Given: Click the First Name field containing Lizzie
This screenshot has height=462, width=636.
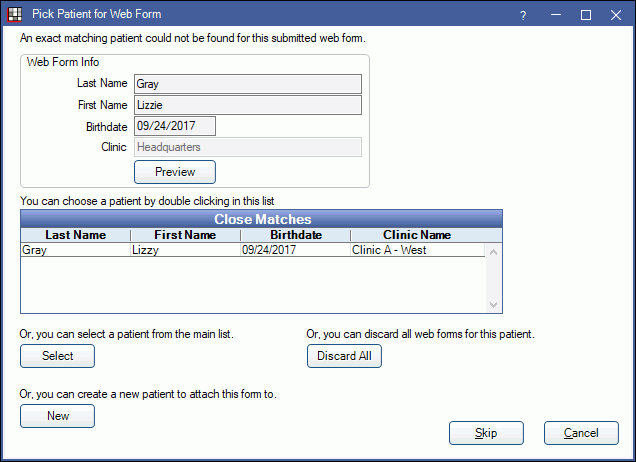Looking at the screenshot, I should (247, 105).
